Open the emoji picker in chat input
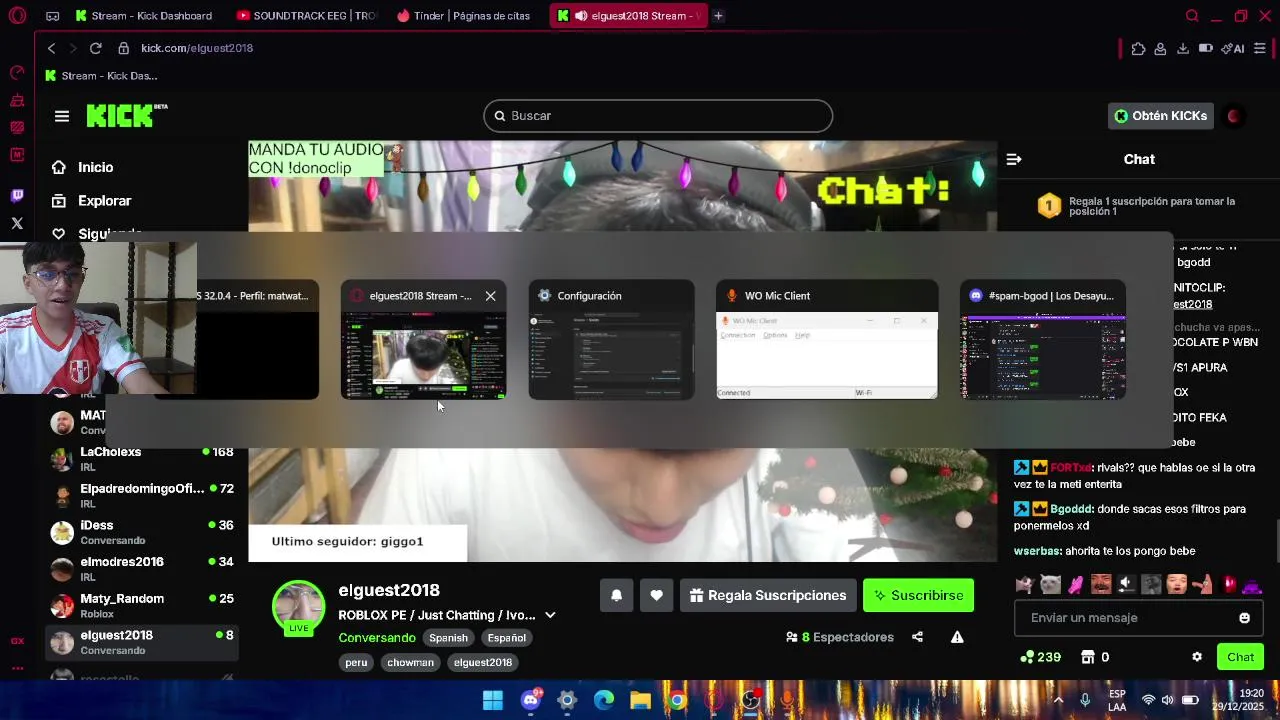 1244,618
